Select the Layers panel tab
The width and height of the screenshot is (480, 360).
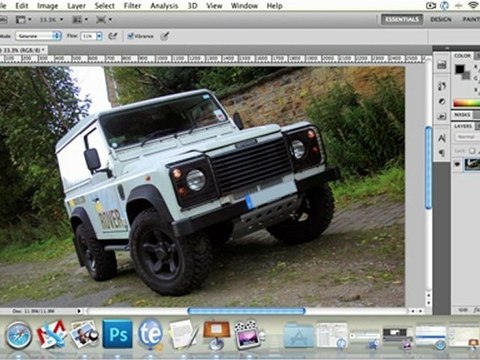[463, 126]
